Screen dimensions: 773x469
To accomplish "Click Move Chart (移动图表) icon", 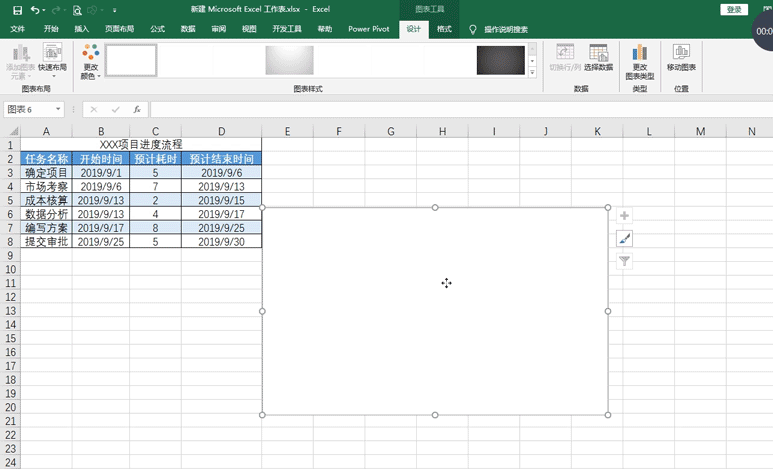I will [x=681, y=58].
